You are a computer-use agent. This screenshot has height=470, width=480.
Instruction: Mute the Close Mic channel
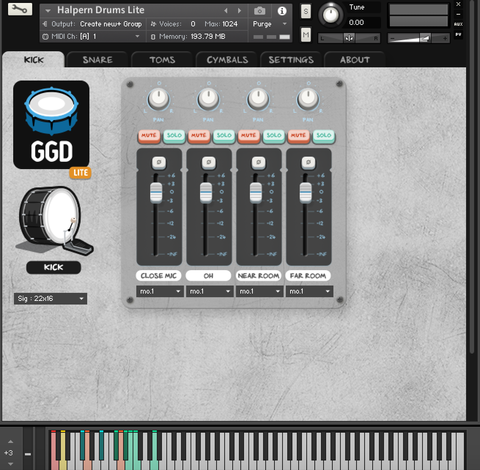pos(149,136)
